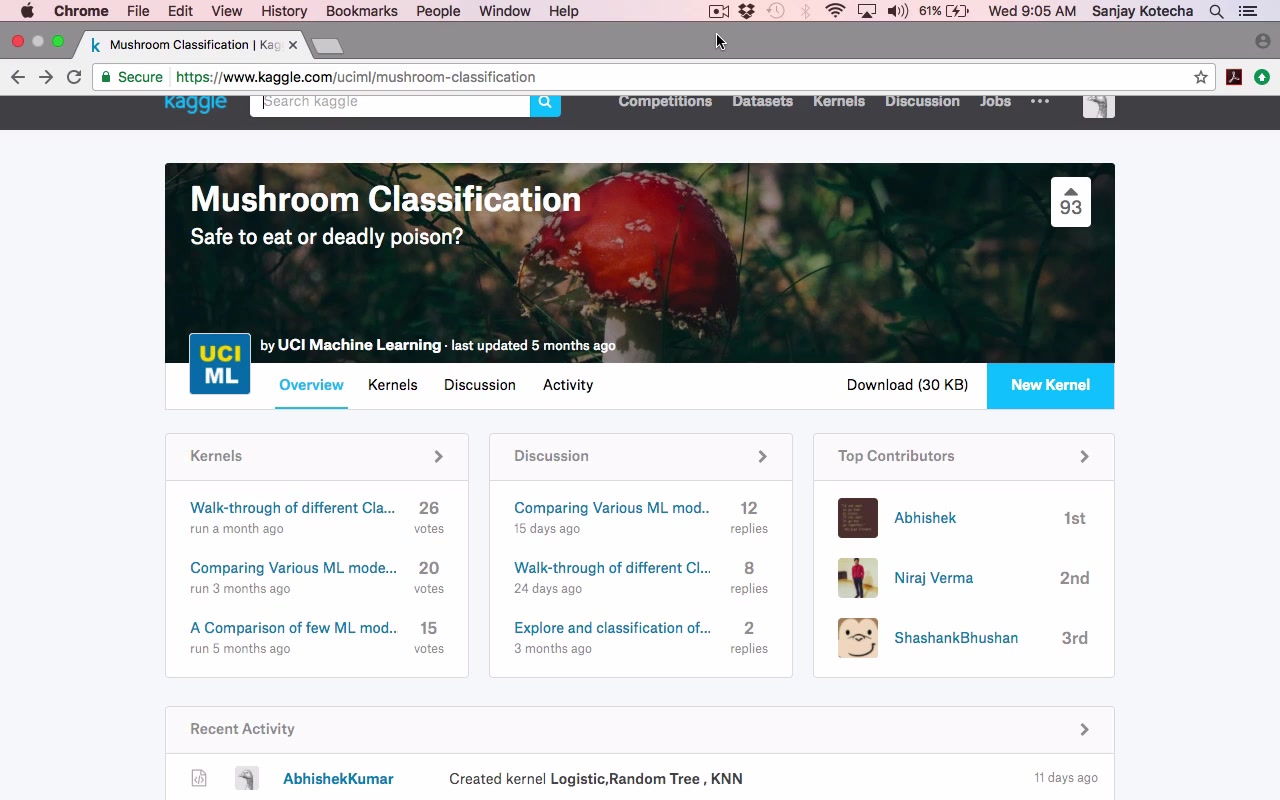Viewport: 1280px width, 800px height.
Task: Click the Chrome profile icon at tab bar end
Action: pyautogui.click(x=1262, y=42)
